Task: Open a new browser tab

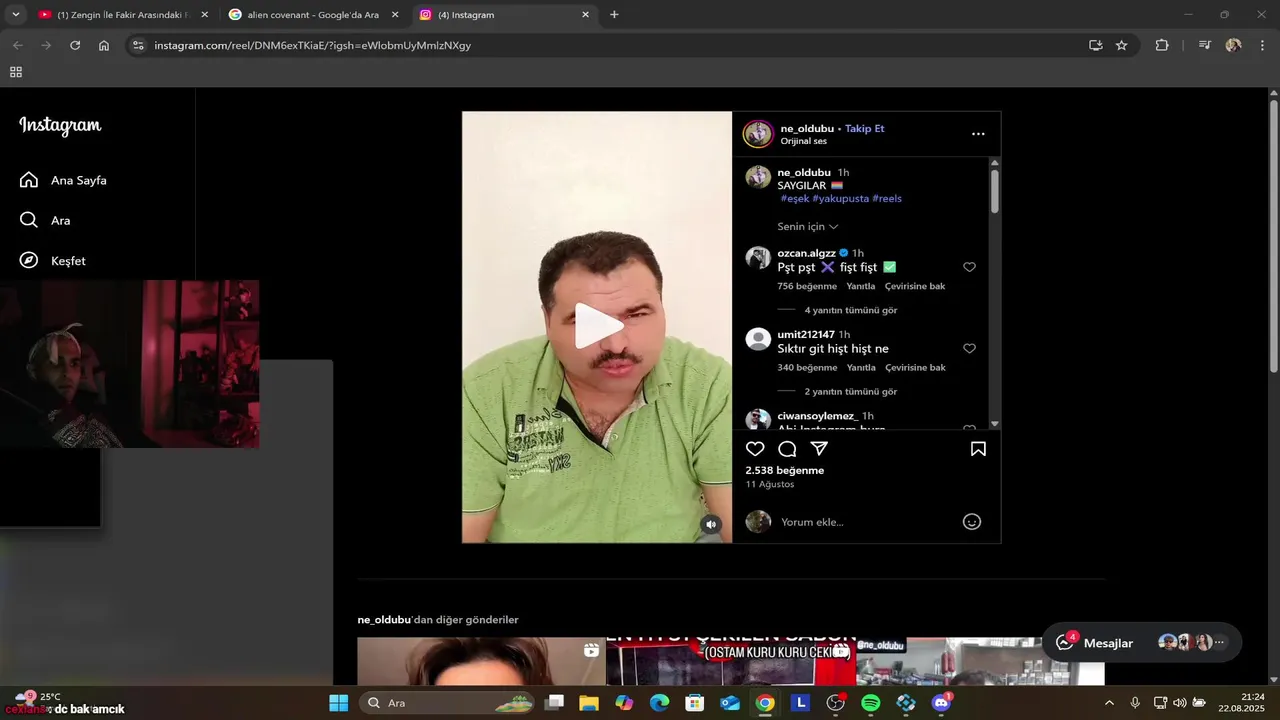Action: click(614, 15)
